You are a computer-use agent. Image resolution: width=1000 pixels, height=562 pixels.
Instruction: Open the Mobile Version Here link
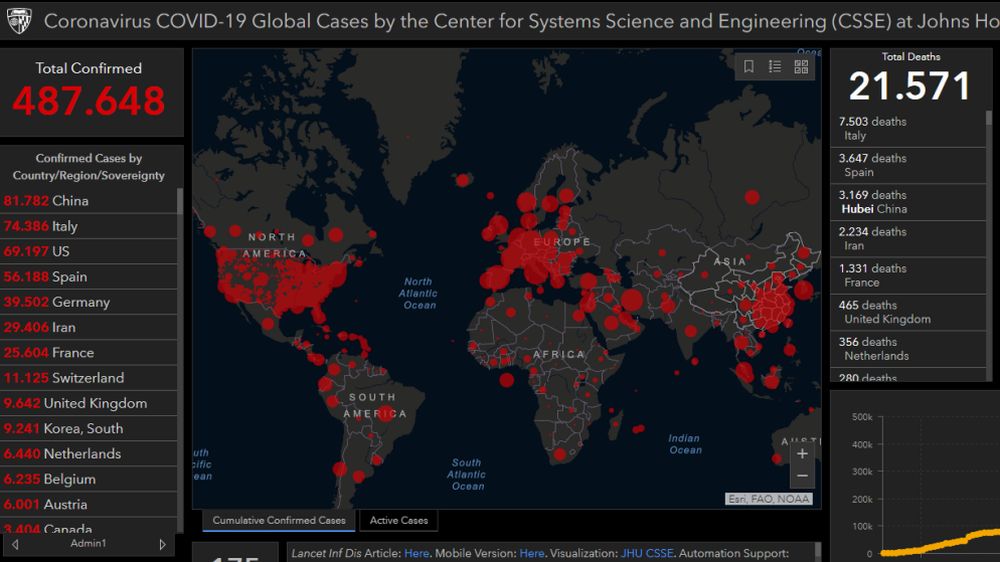(x=532, y=553)
